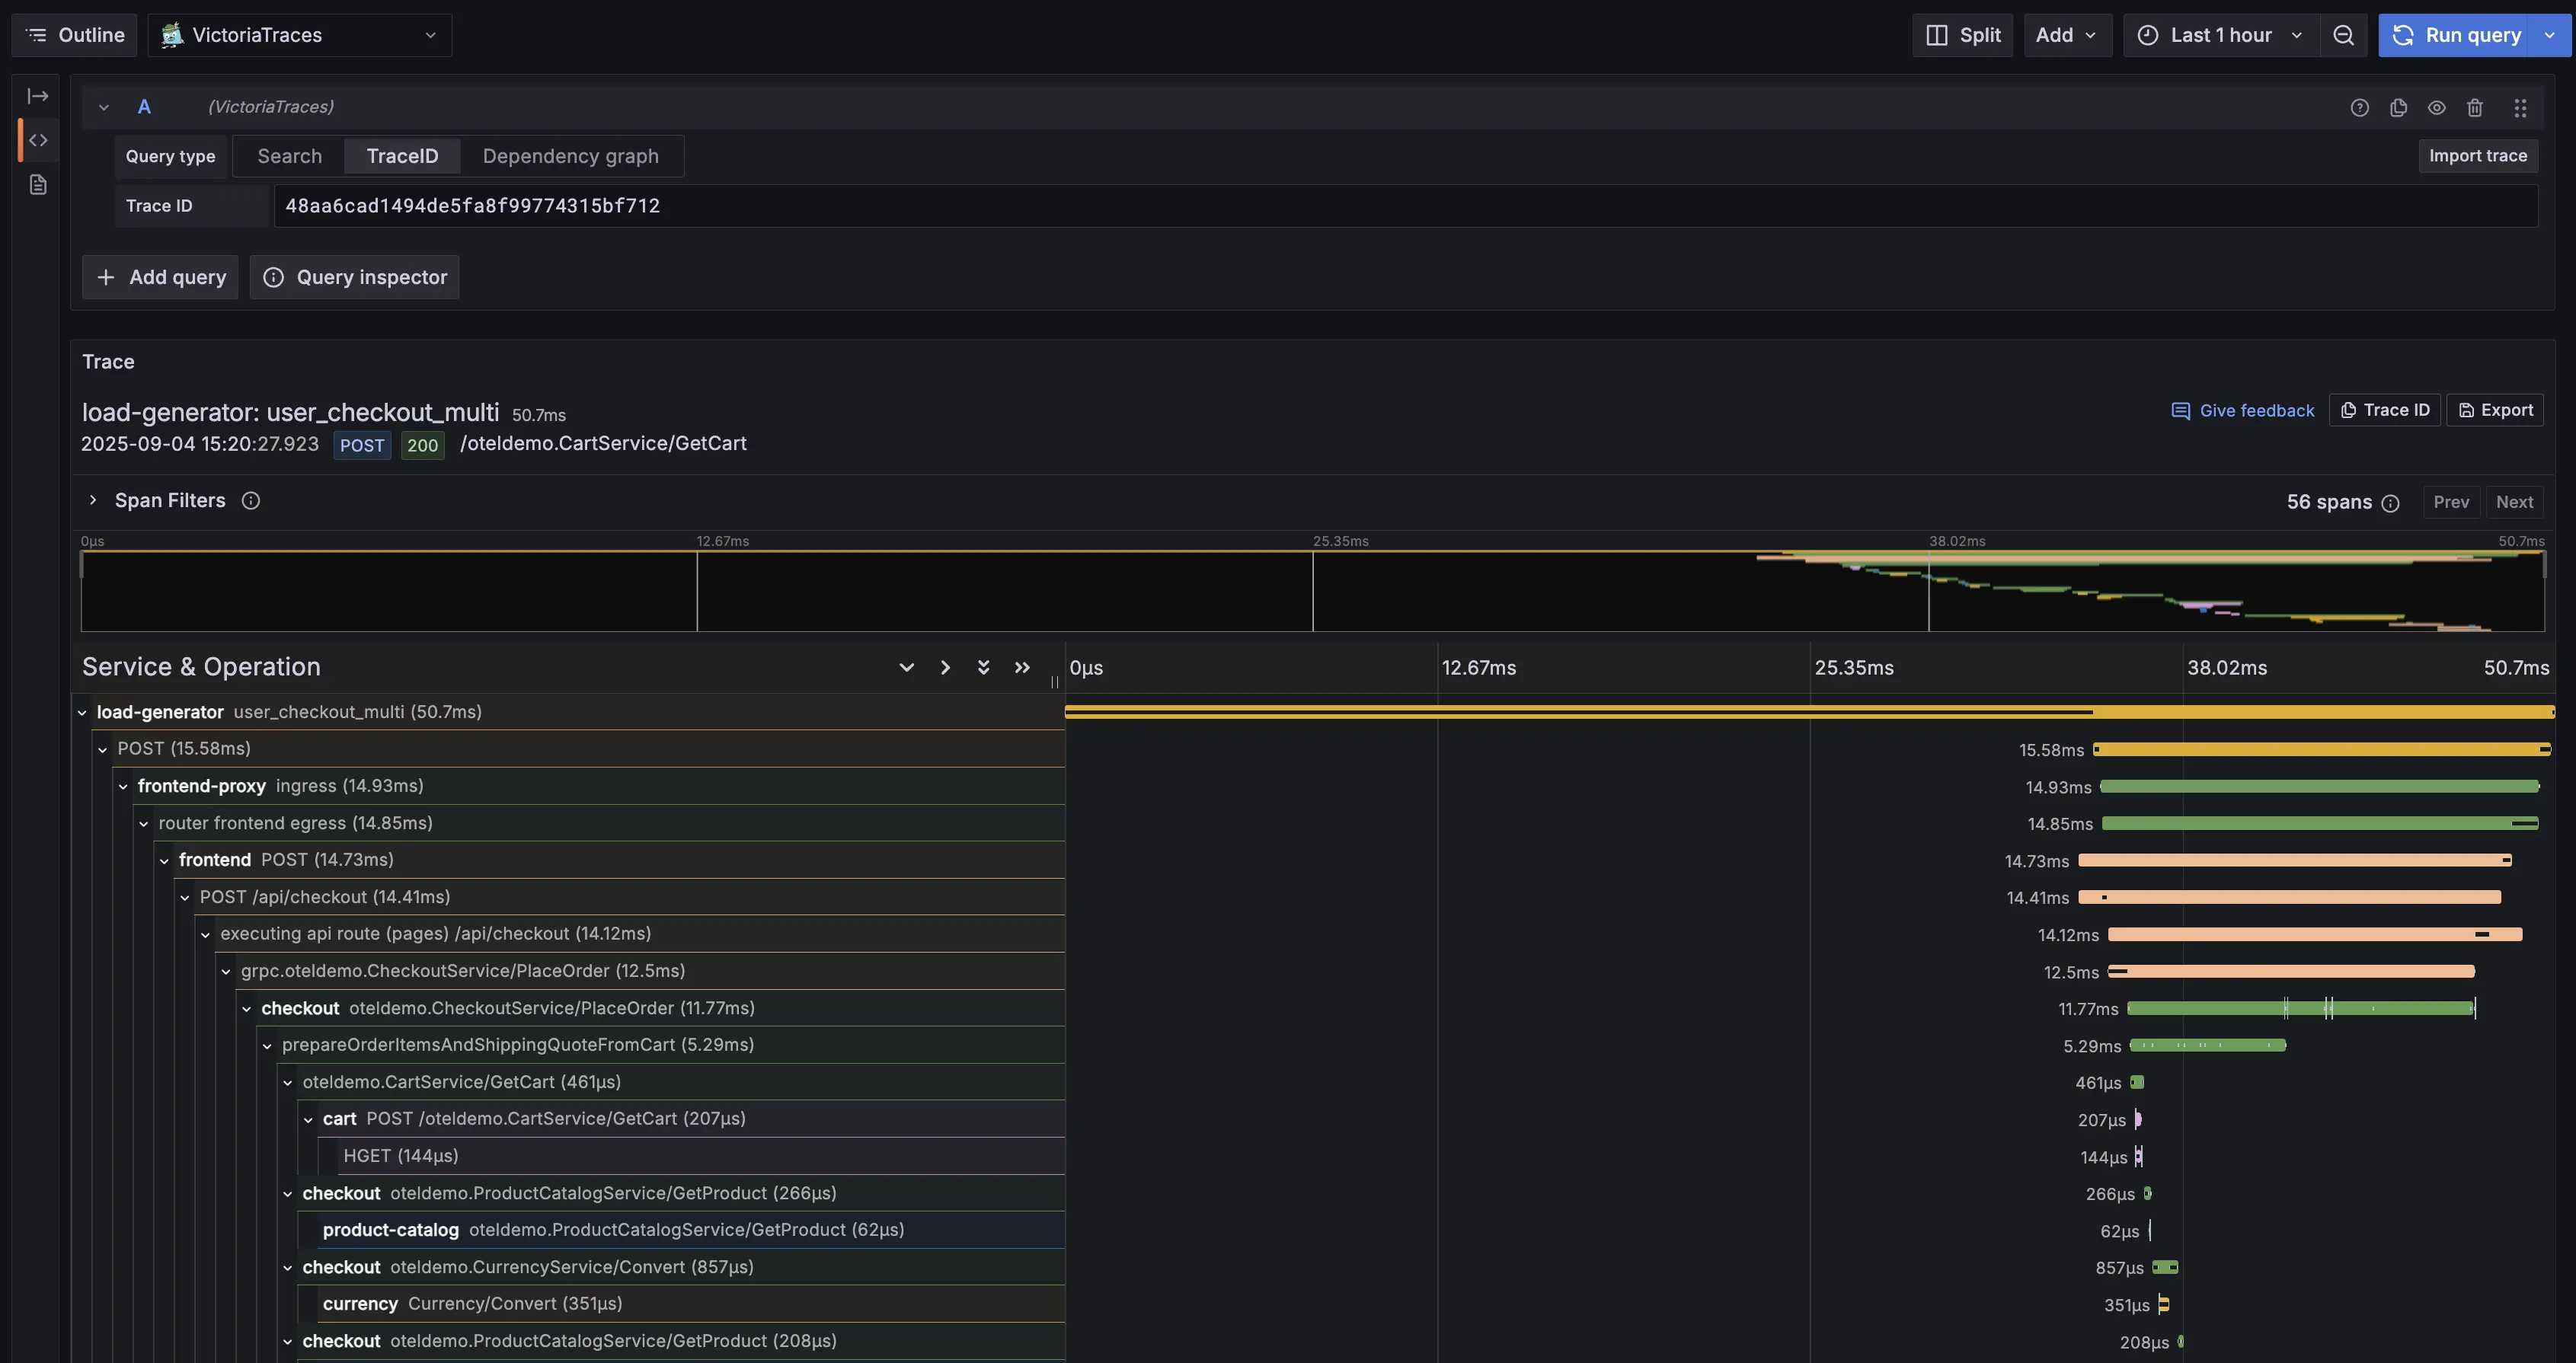This screenshot has width=2576, height=1363.
Task: Collapse query row A with its chevron
Action: [x=103, y=107]
